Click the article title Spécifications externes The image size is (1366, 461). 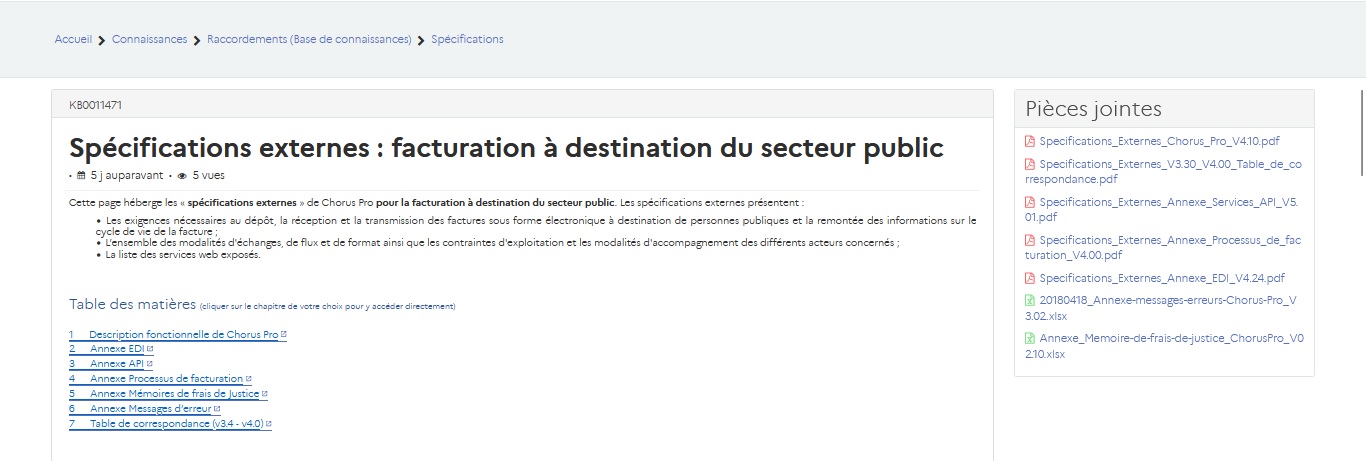click(x=506, y=148)
